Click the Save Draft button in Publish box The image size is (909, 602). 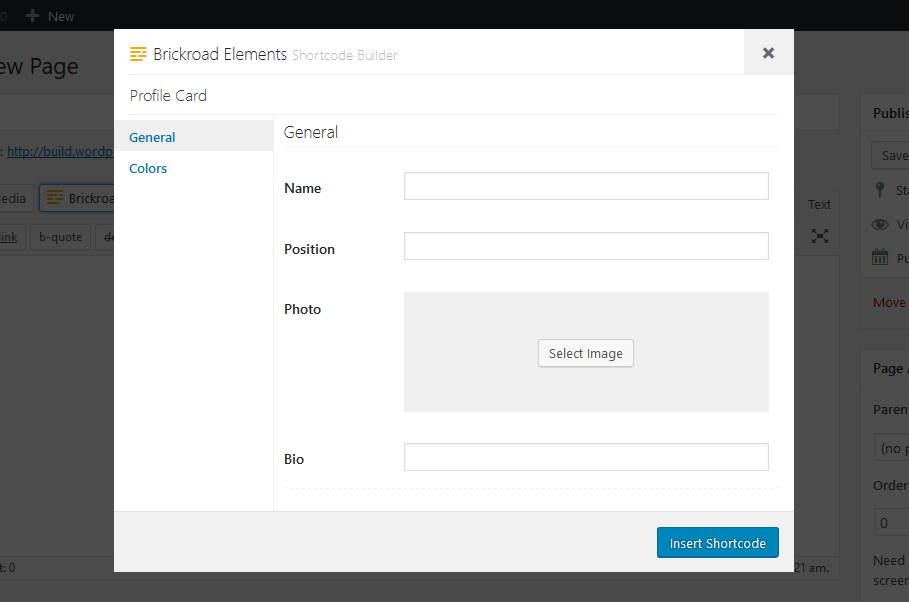[890, 155]
